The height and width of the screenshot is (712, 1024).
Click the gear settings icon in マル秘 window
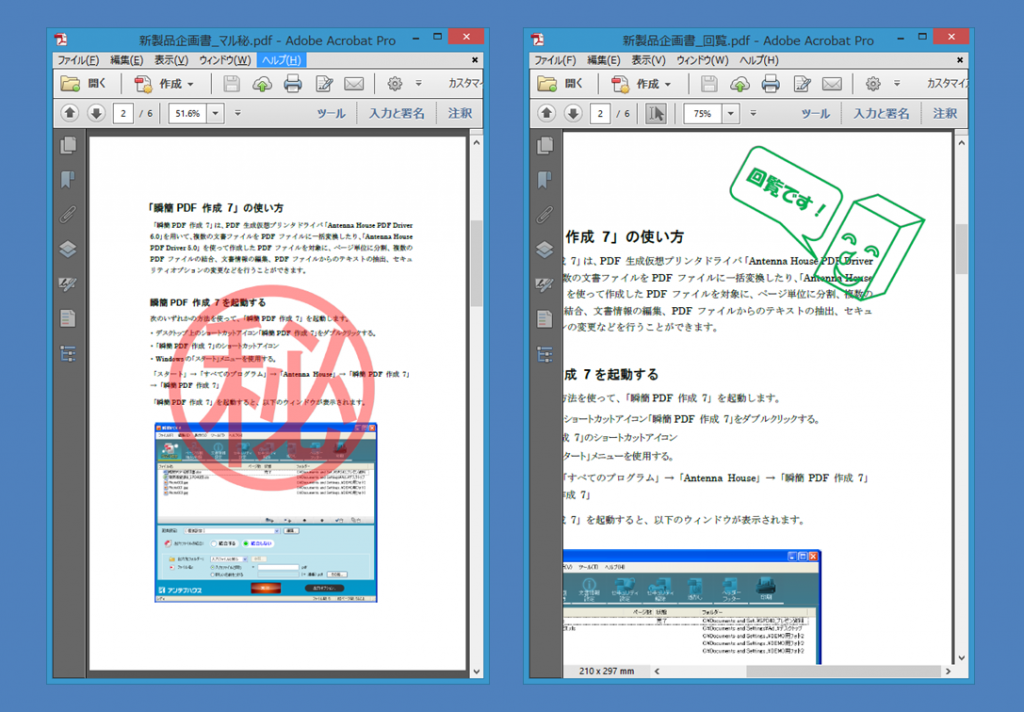click(x=394, y=84)
